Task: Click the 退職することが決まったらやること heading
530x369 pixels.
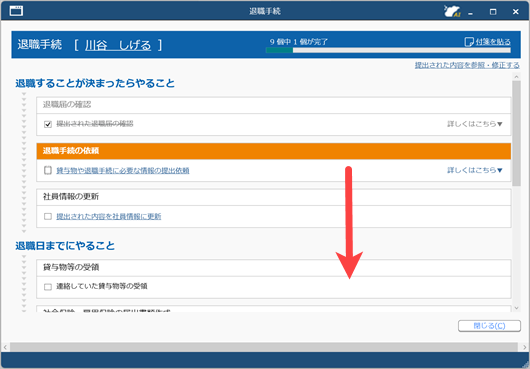Action: click(95, 83)
